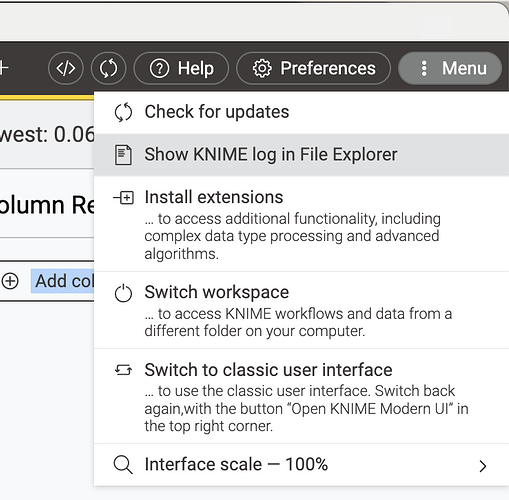Click the circled plus next to Add col

10,281
